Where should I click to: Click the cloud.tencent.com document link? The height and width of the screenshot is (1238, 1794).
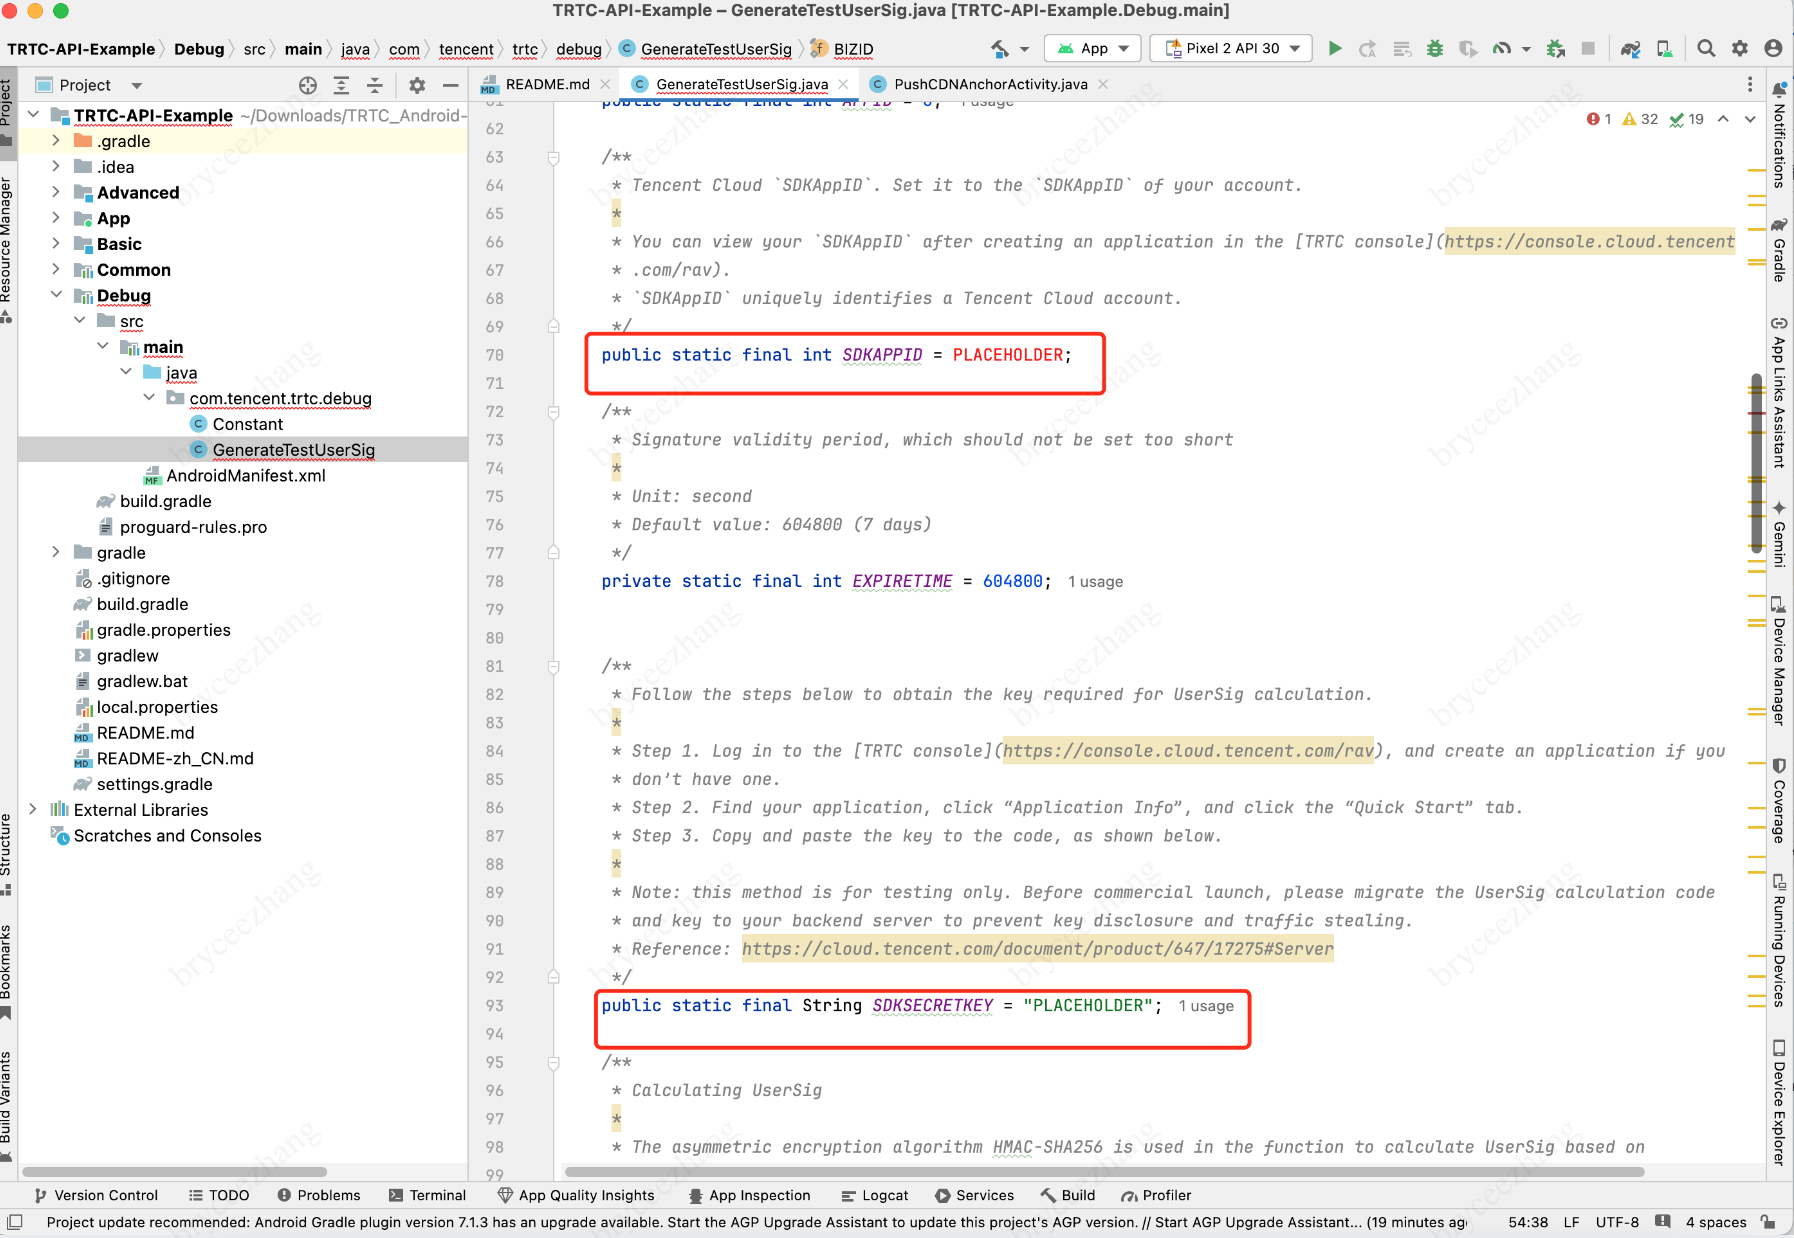[1037, 949]
